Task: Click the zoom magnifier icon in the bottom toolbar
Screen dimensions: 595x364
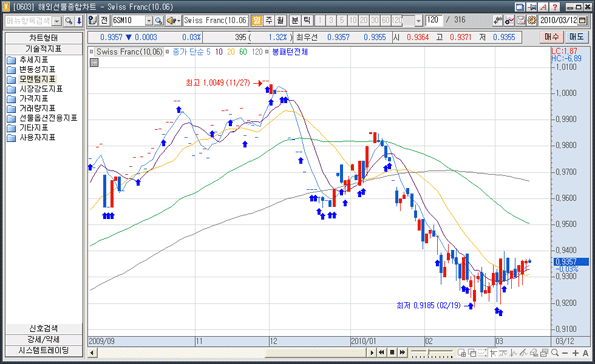Action: pos(555,353)
